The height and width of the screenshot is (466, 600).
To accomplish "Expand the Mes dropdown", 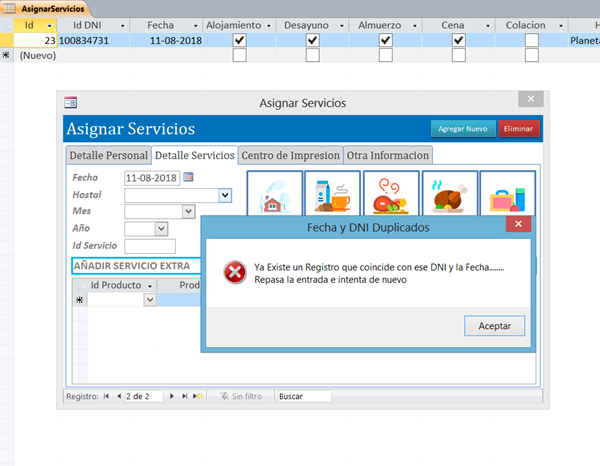I will 188,211.
